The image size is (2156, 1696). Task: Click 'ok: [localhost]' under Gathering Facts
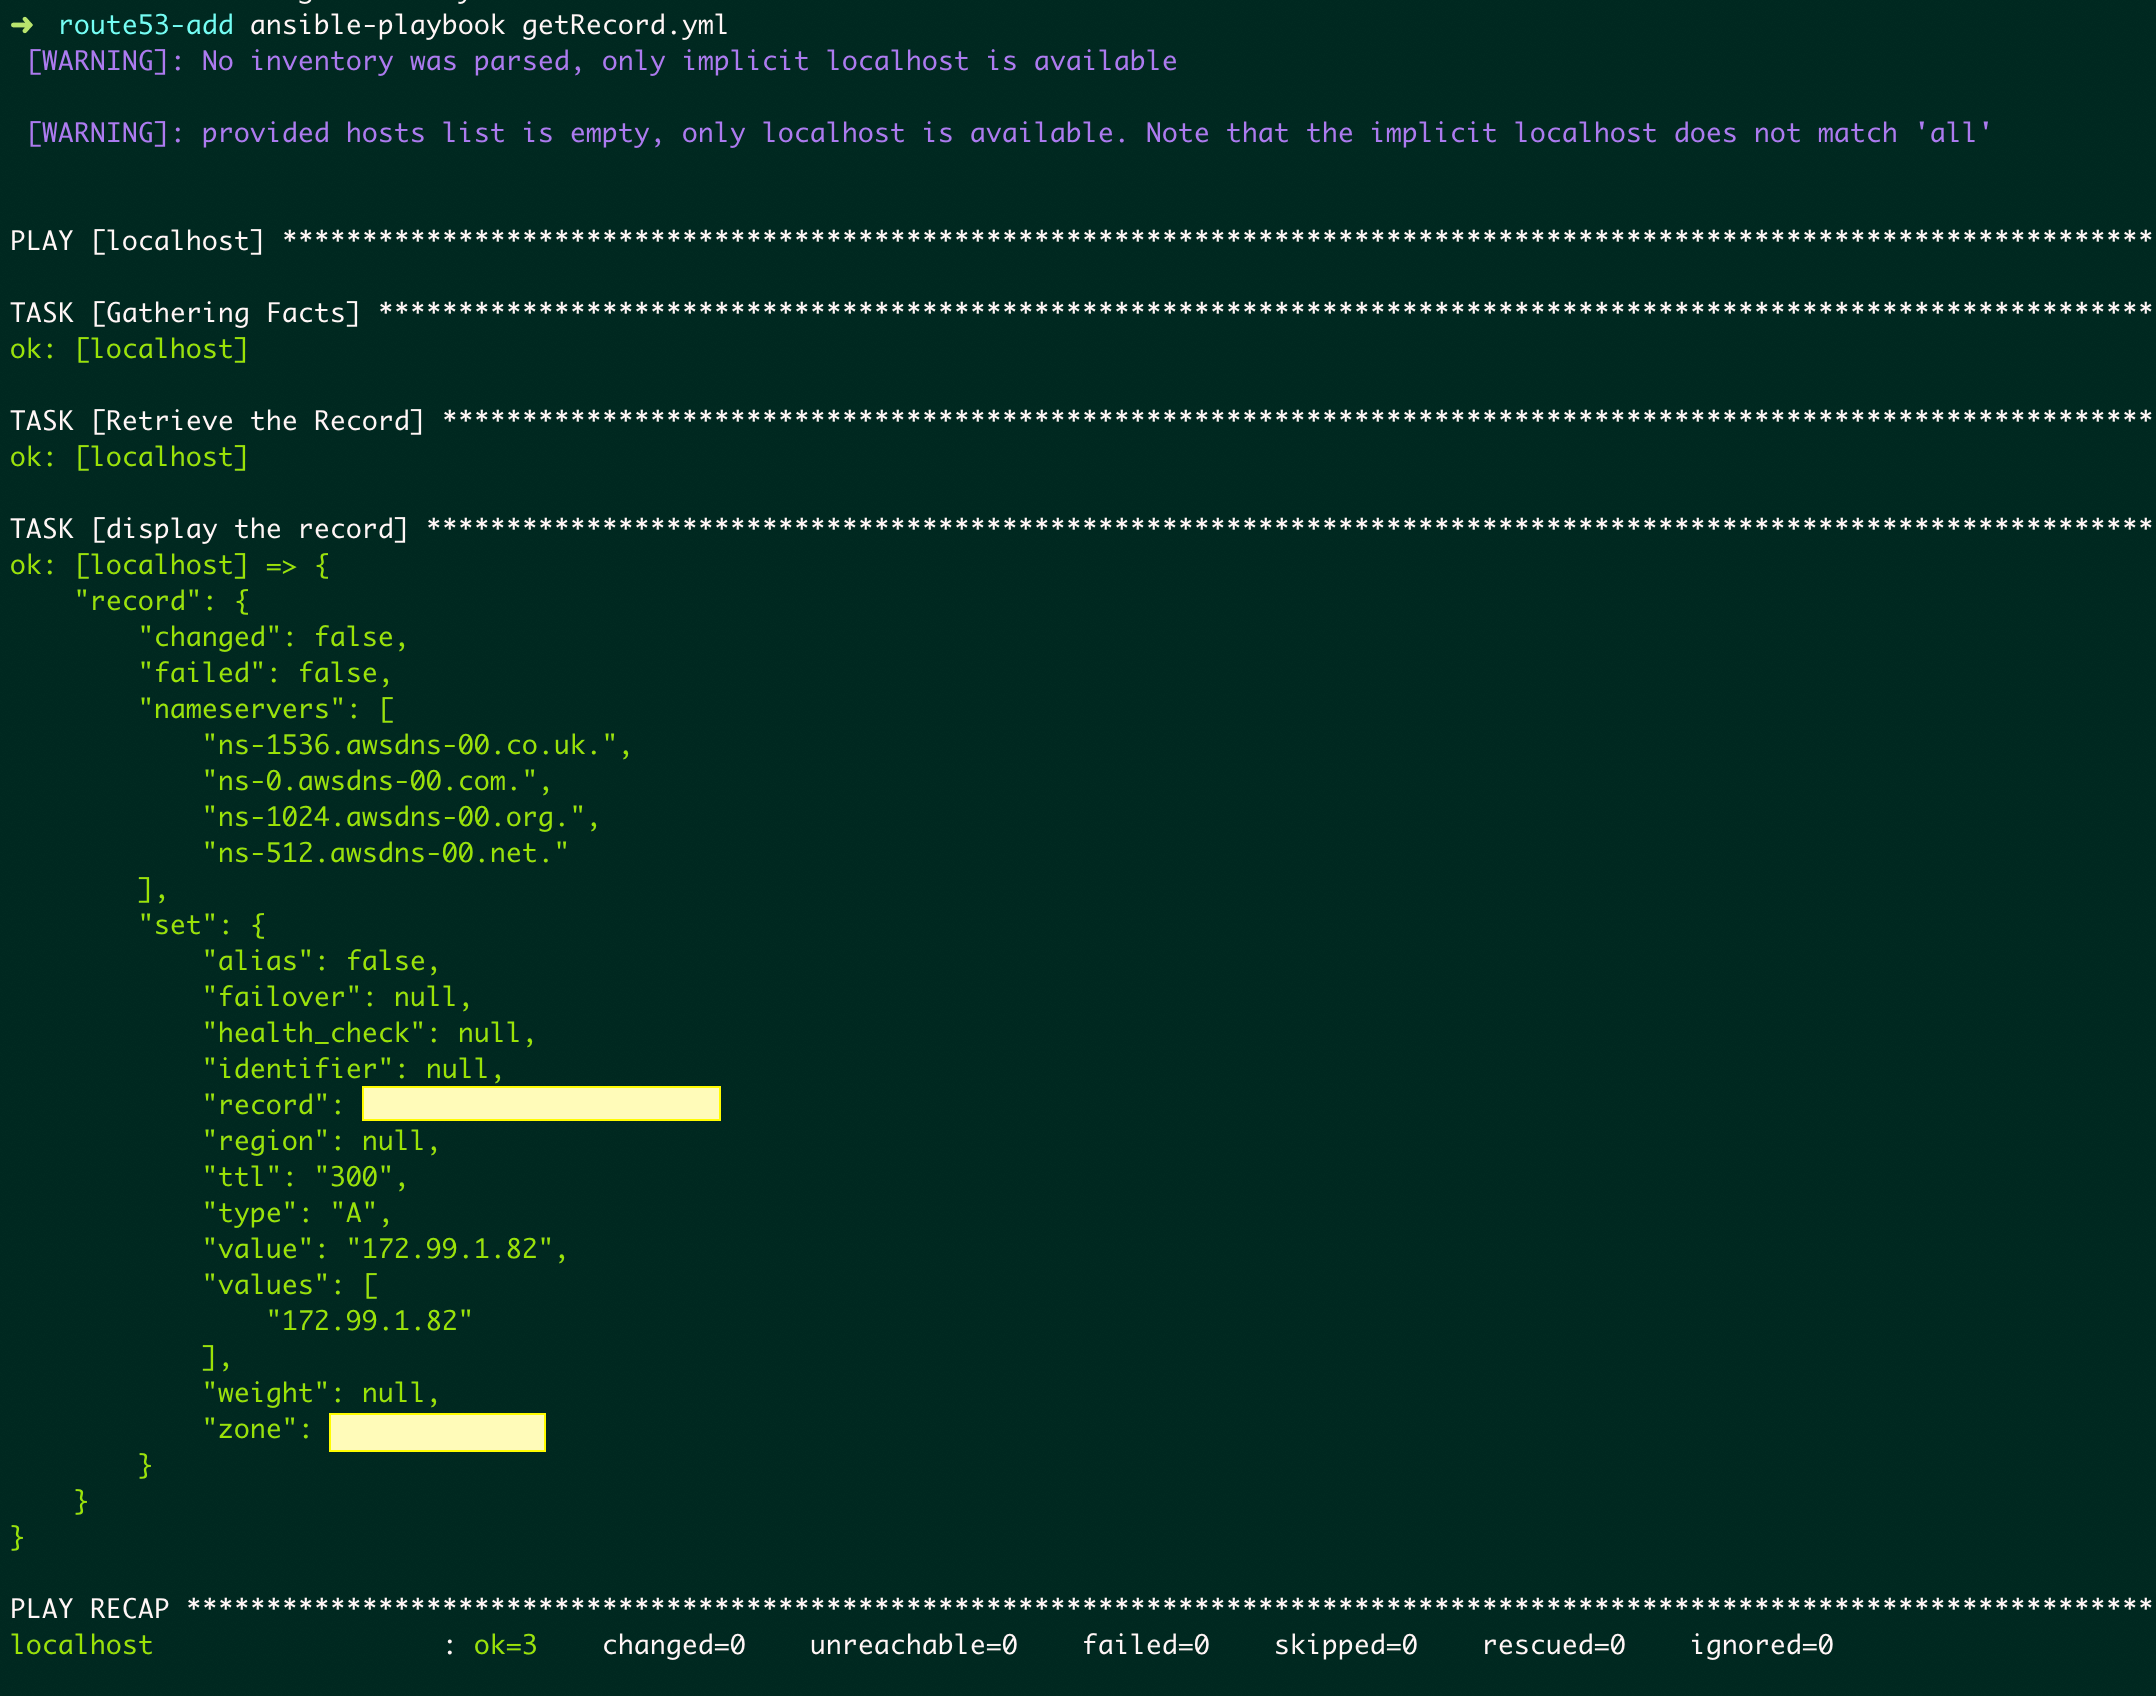coord(129,349)
